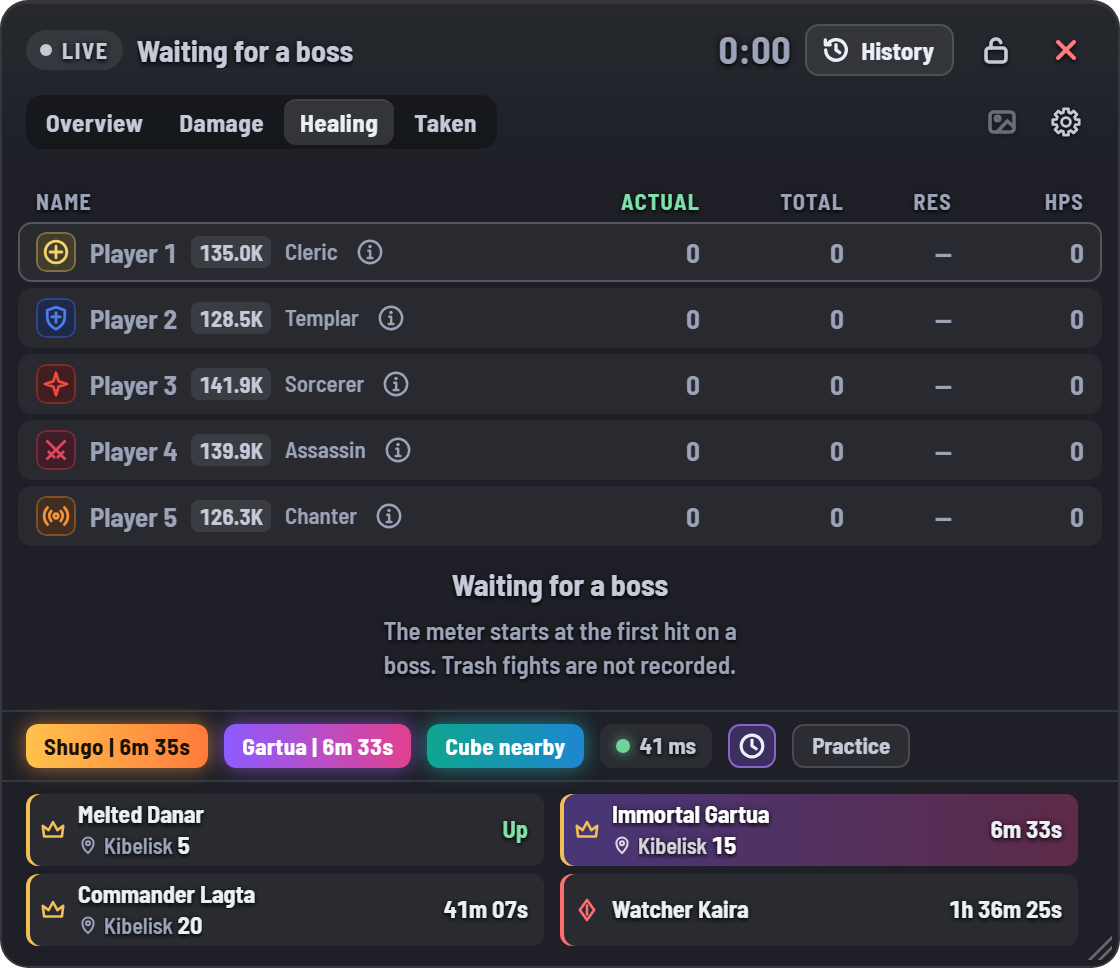The width and height of the screenshot is (1120, 968).
Task: Click the 139.9K power badge
Action: [231, 451]
